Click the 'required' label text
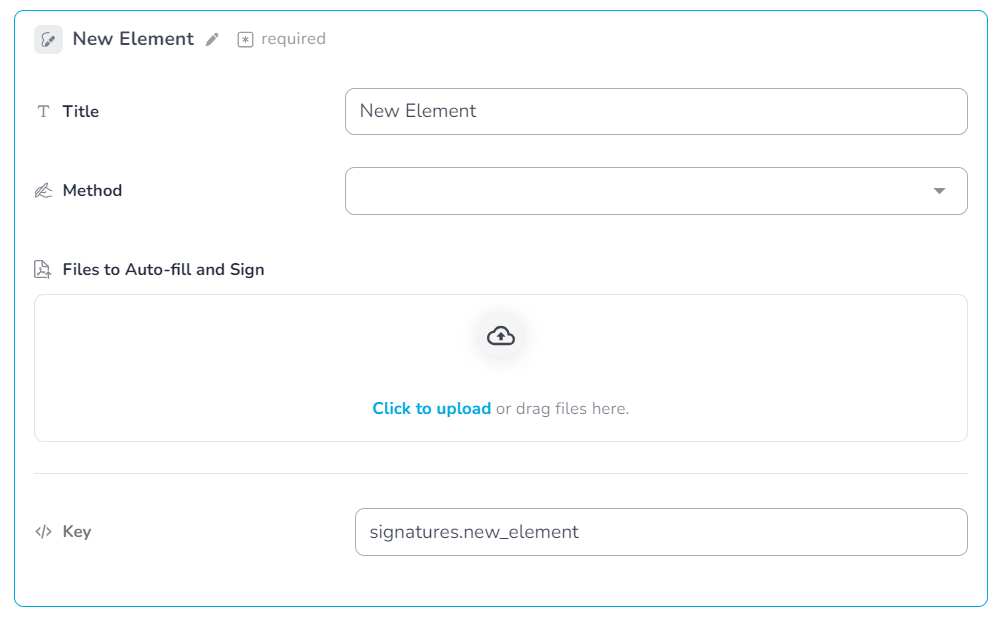 click(293, 39)
